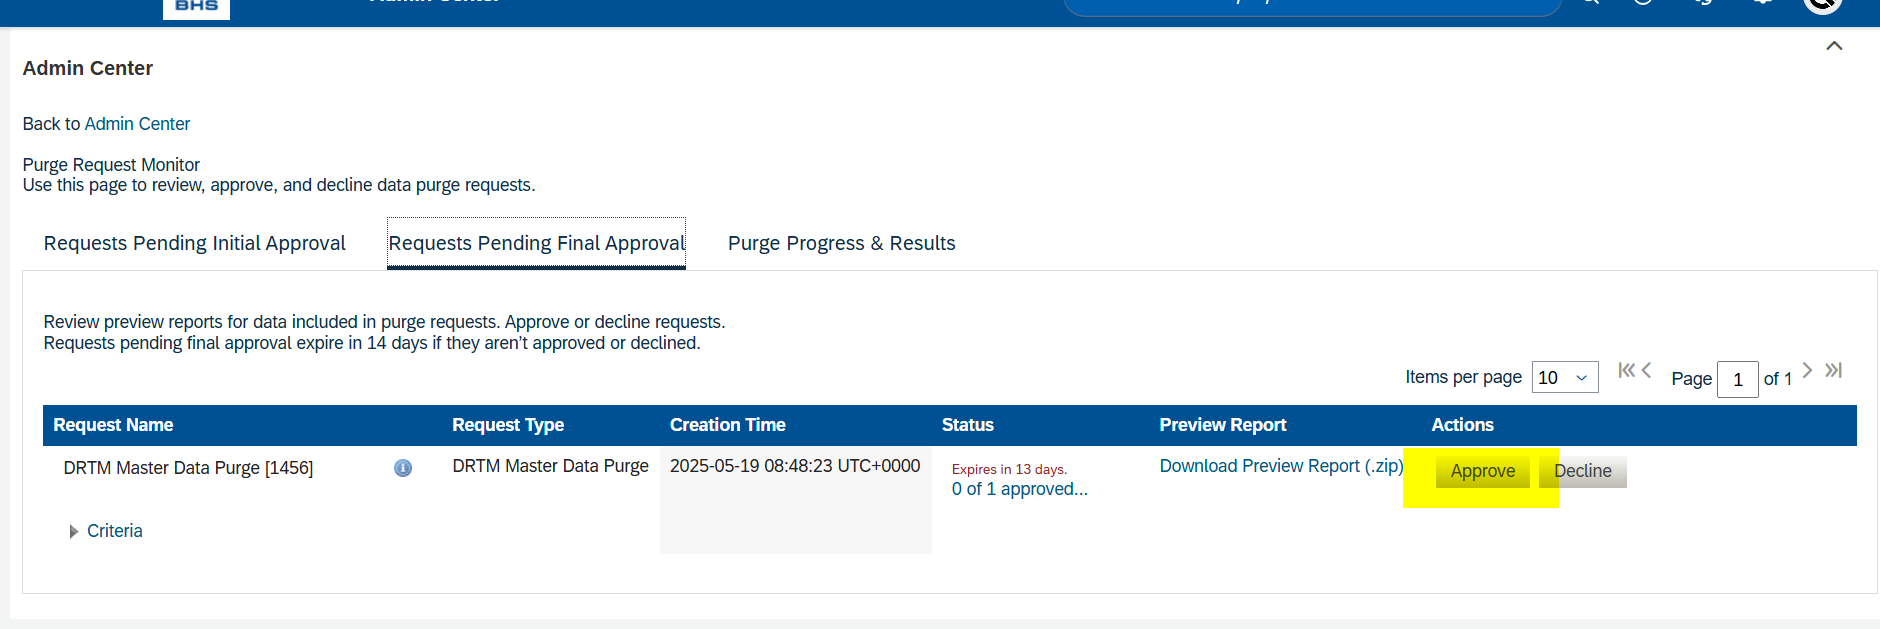Select the Requests Pending Final Approval tab

point(536,243)
